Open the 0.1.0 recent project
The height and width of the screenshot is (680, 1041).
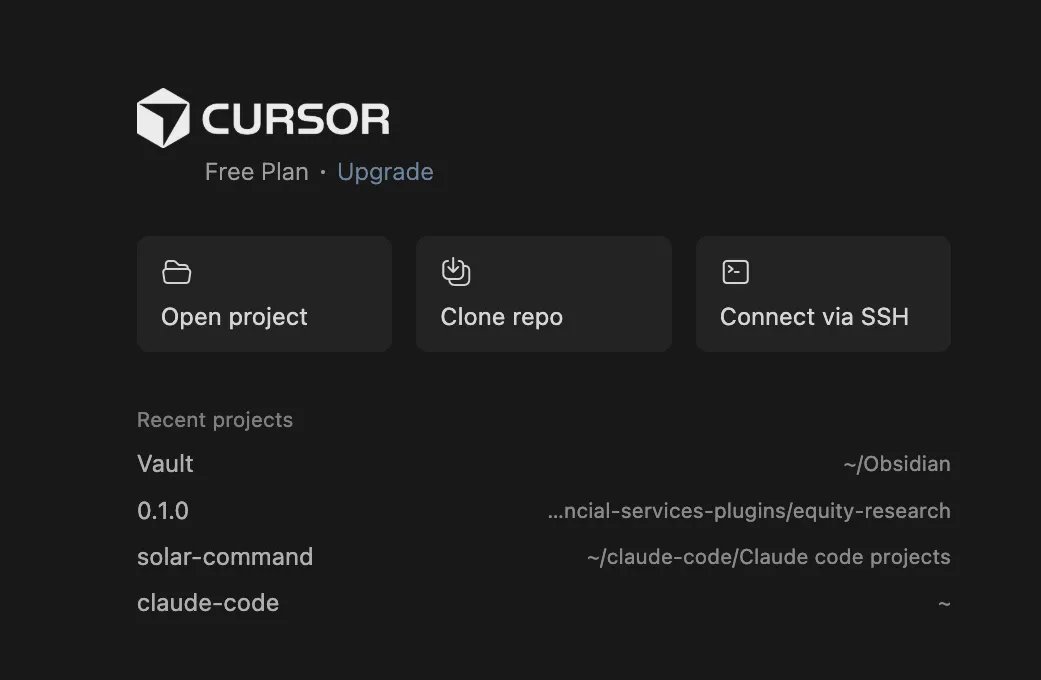tap(544, 511)
